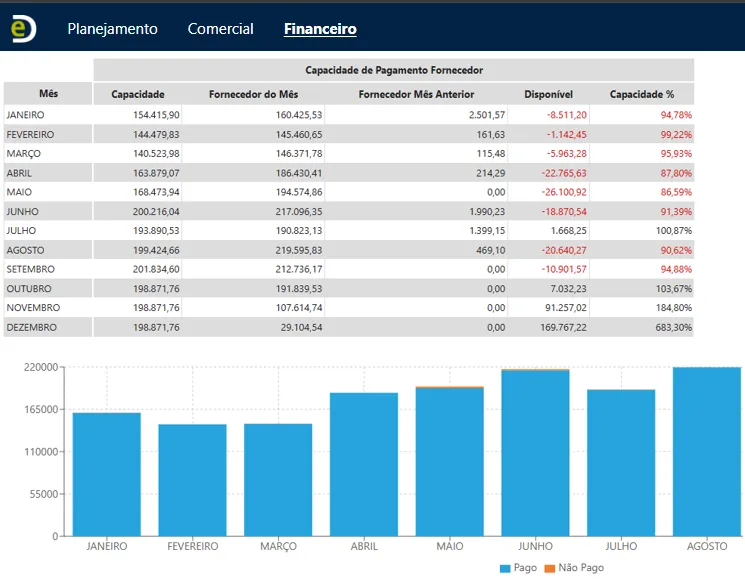Click the AGOSTO bar in the chart
The width and height of the screenshot is (745, 586).
click(x=707, y=452)
